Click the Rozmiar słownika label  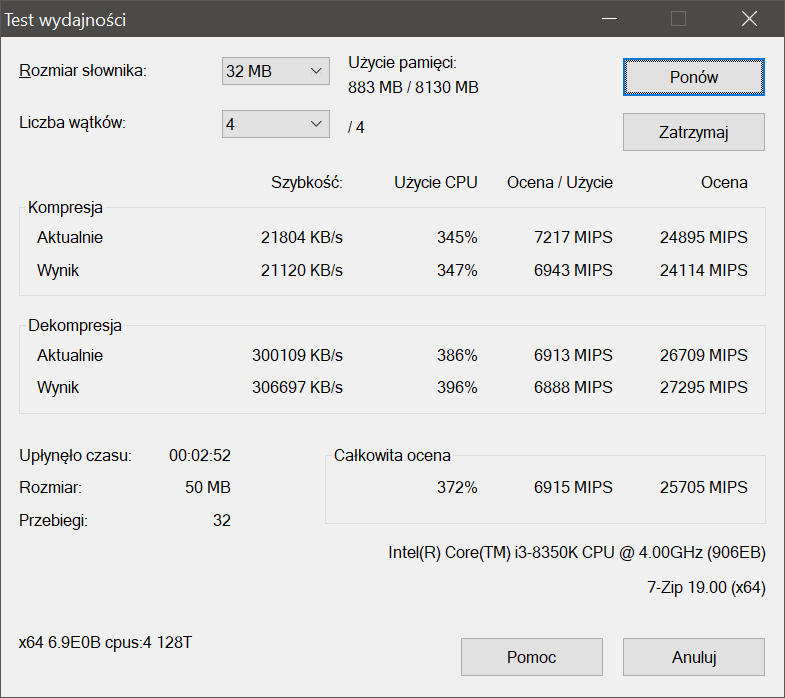pyautogui.click(x=83, y=71)
